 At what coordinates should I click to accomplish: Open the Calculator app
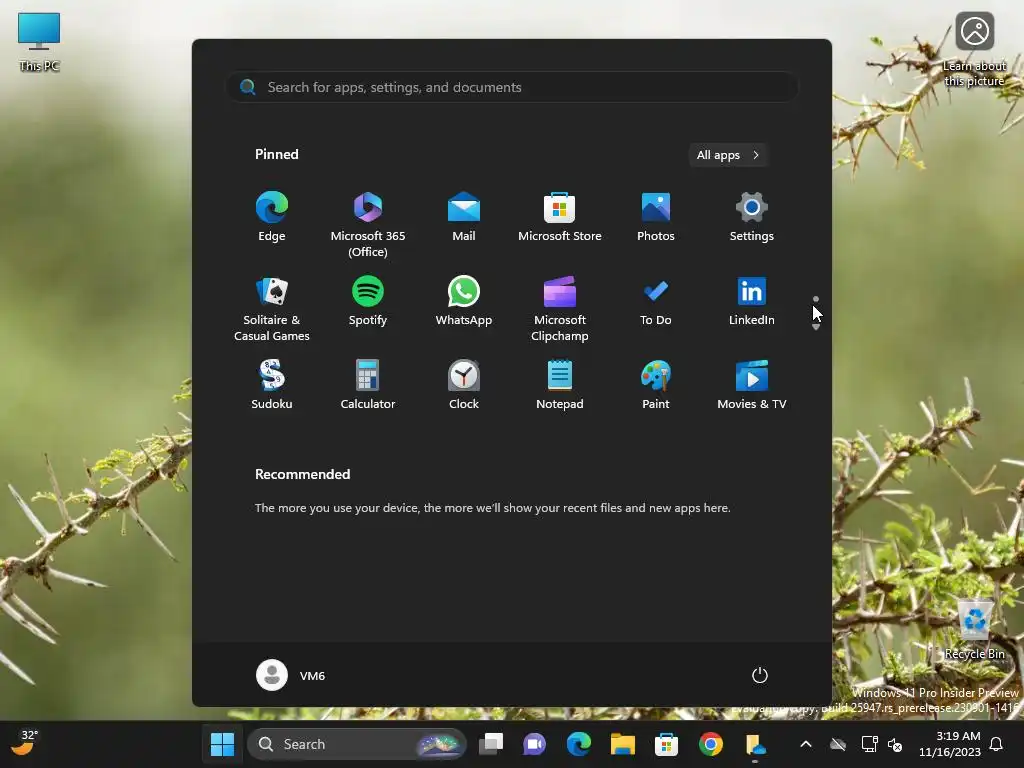coord(368,385)
